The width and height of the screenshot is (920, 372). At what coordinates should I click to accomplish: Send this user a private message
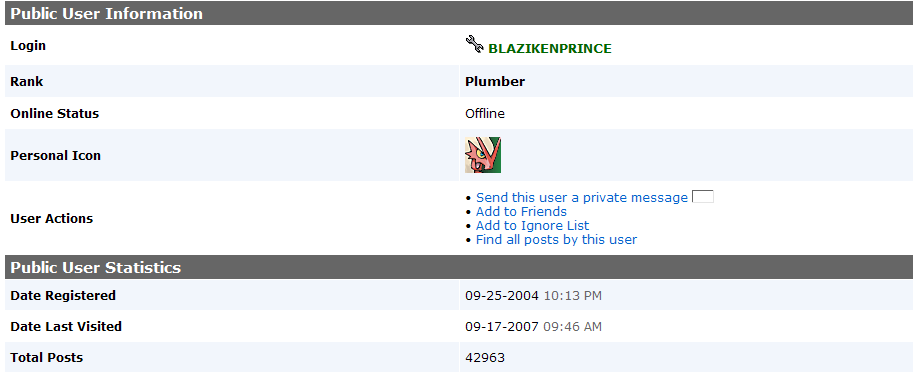coord(581,198)
